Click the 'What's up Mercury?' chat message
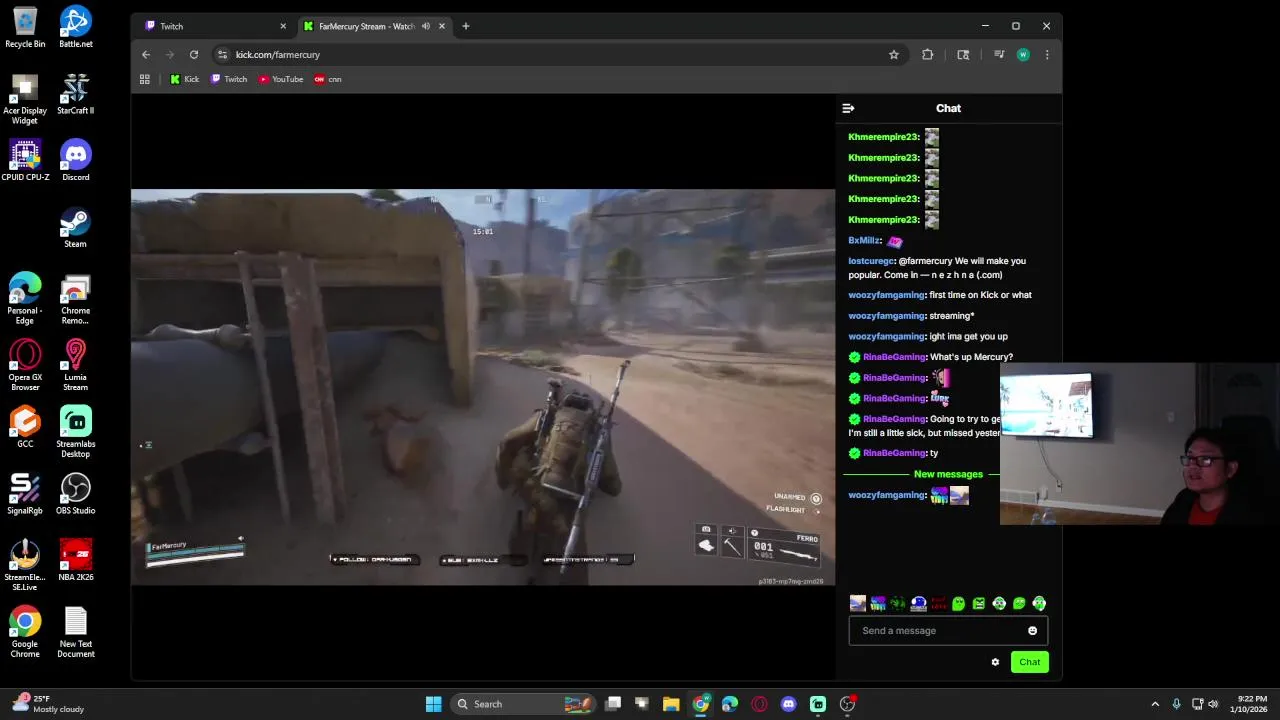Viewport: 1280px width, 720px height. point(971,357)
